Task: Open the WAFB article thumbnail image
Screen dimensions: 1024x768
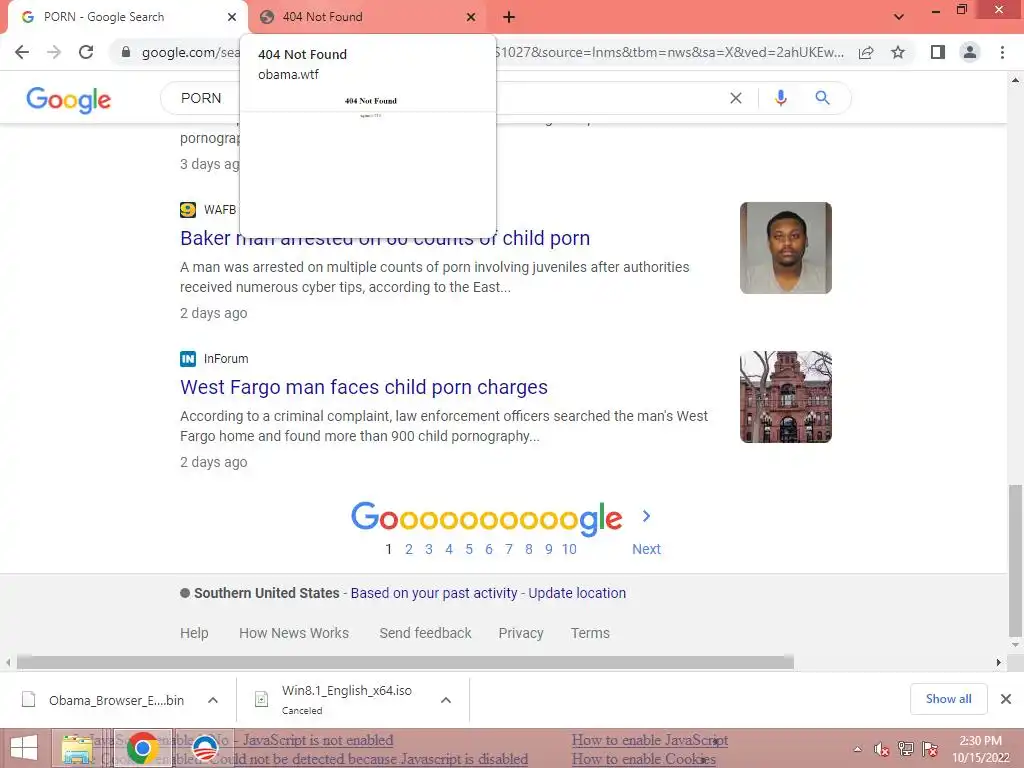Action: (786, 248)
